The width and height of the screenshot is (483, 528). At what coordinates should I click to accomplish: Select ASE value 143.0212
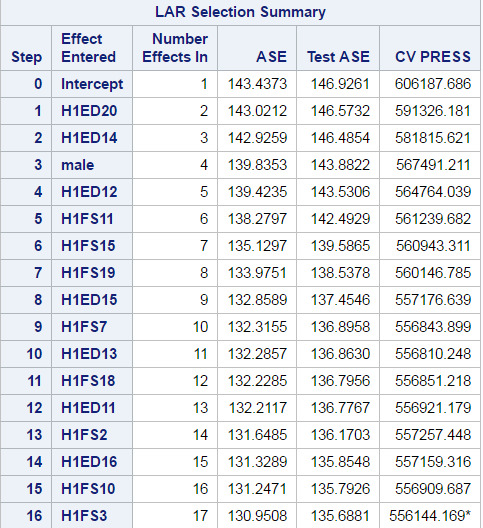pyautogui.click(x=257, y=111)
